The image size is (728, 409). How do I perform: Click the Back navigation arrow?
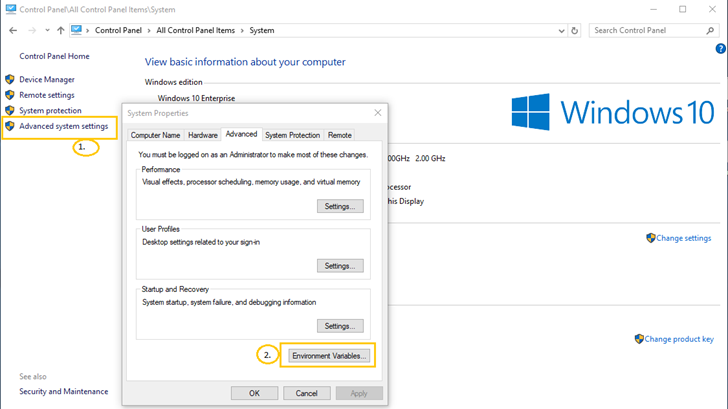pyautogui.click(x=13, y=30)
